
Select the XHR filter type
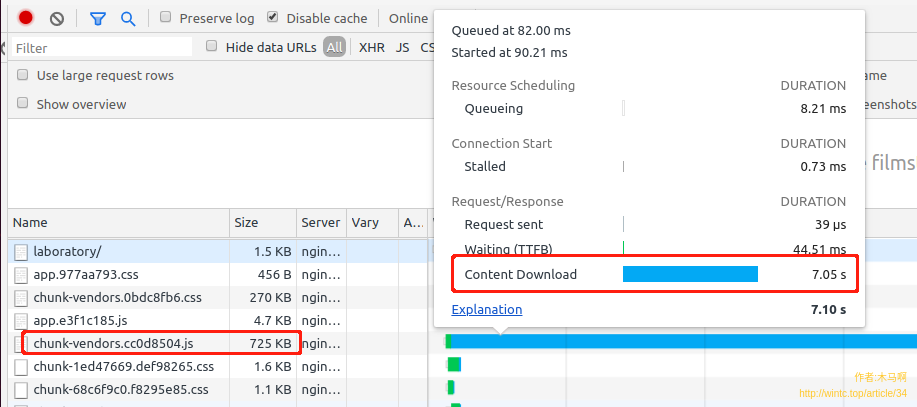click(x=371, y=47)
